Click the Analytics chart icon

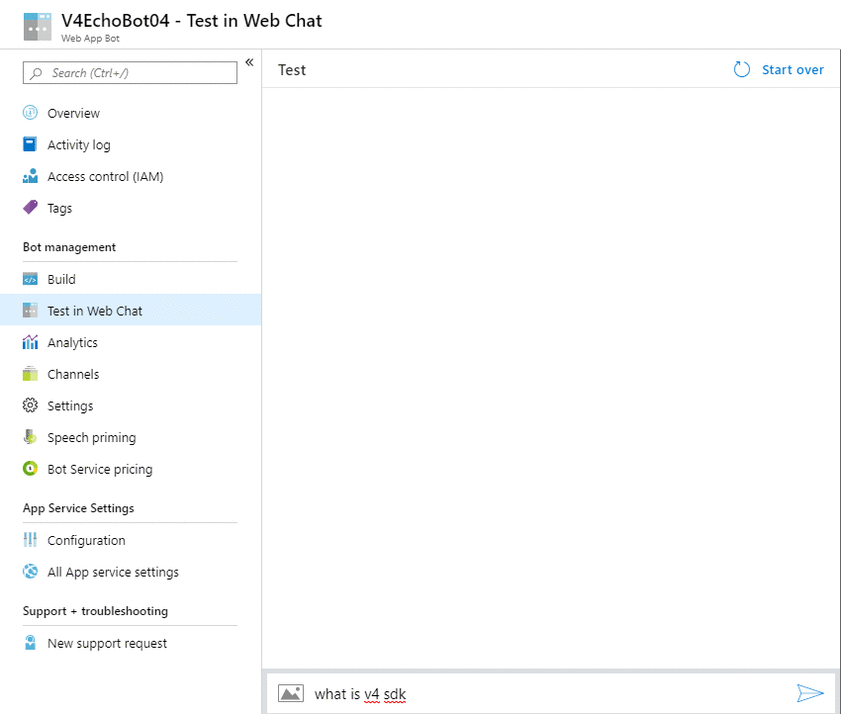(30, 342)
